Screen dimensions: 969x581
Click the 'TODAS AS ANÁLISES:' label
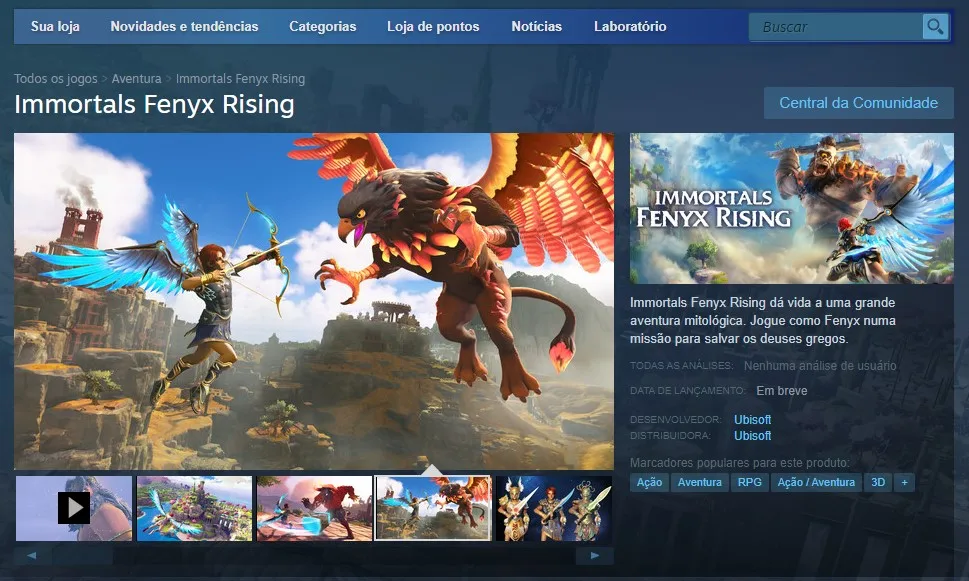tap(682, 365)
